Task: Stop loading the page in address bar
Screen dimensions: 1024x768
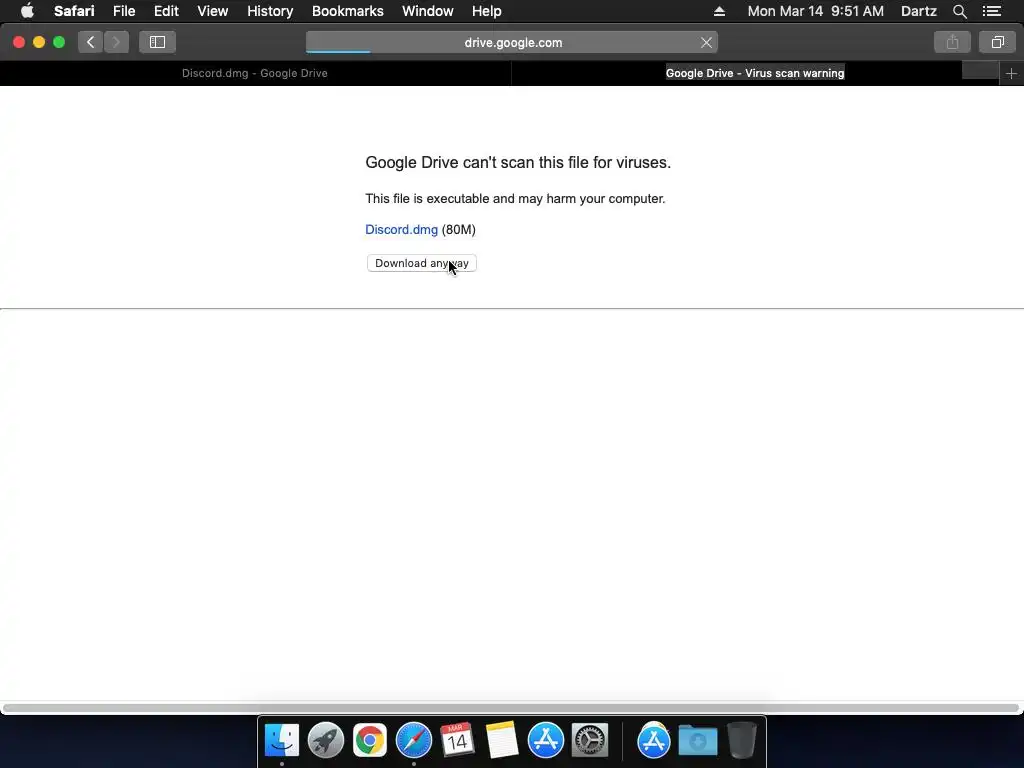Action: 706,42
